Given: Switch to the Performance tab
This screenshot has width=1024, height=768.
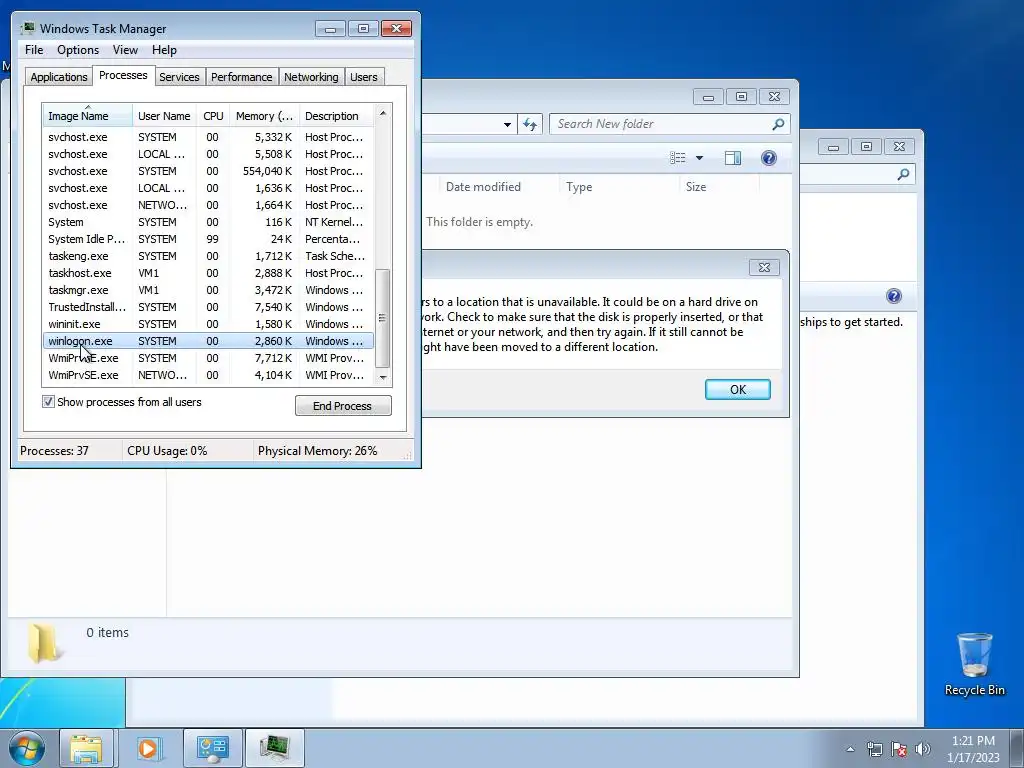Looking at the screenshot, I should pyautogui.click(x=241, y=77).
